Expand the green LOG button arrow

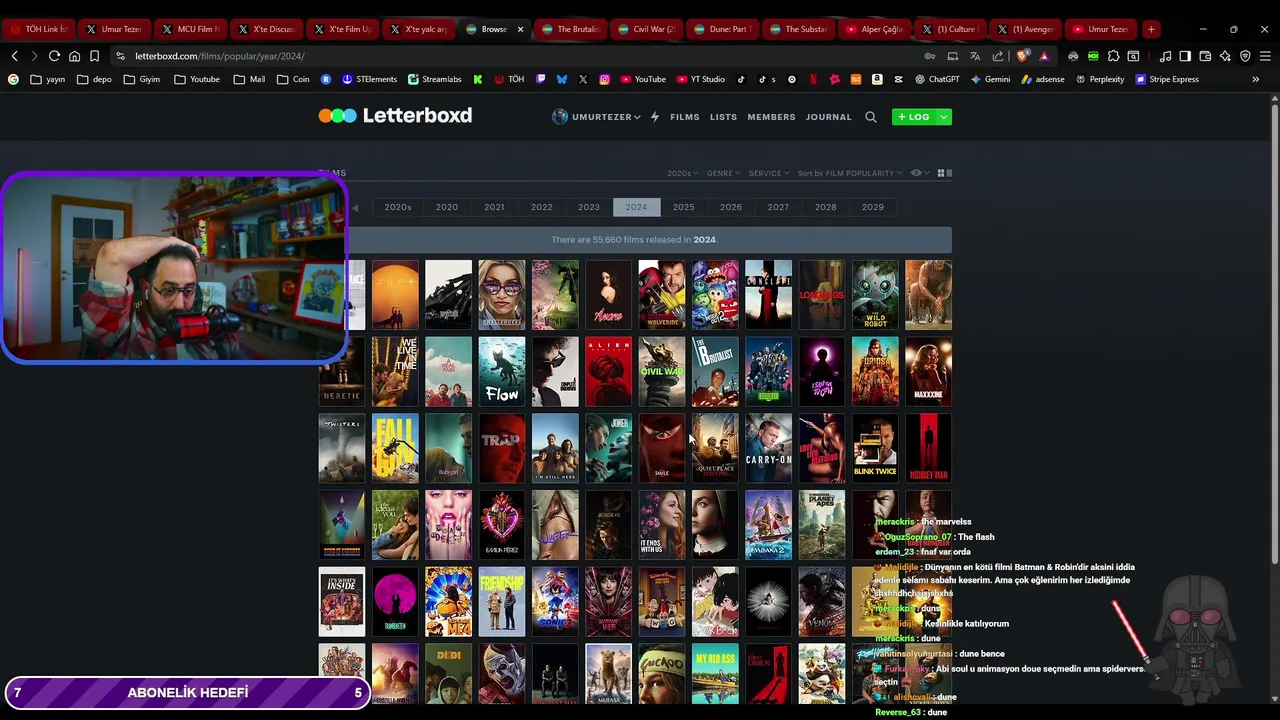(x=943, y=117)
